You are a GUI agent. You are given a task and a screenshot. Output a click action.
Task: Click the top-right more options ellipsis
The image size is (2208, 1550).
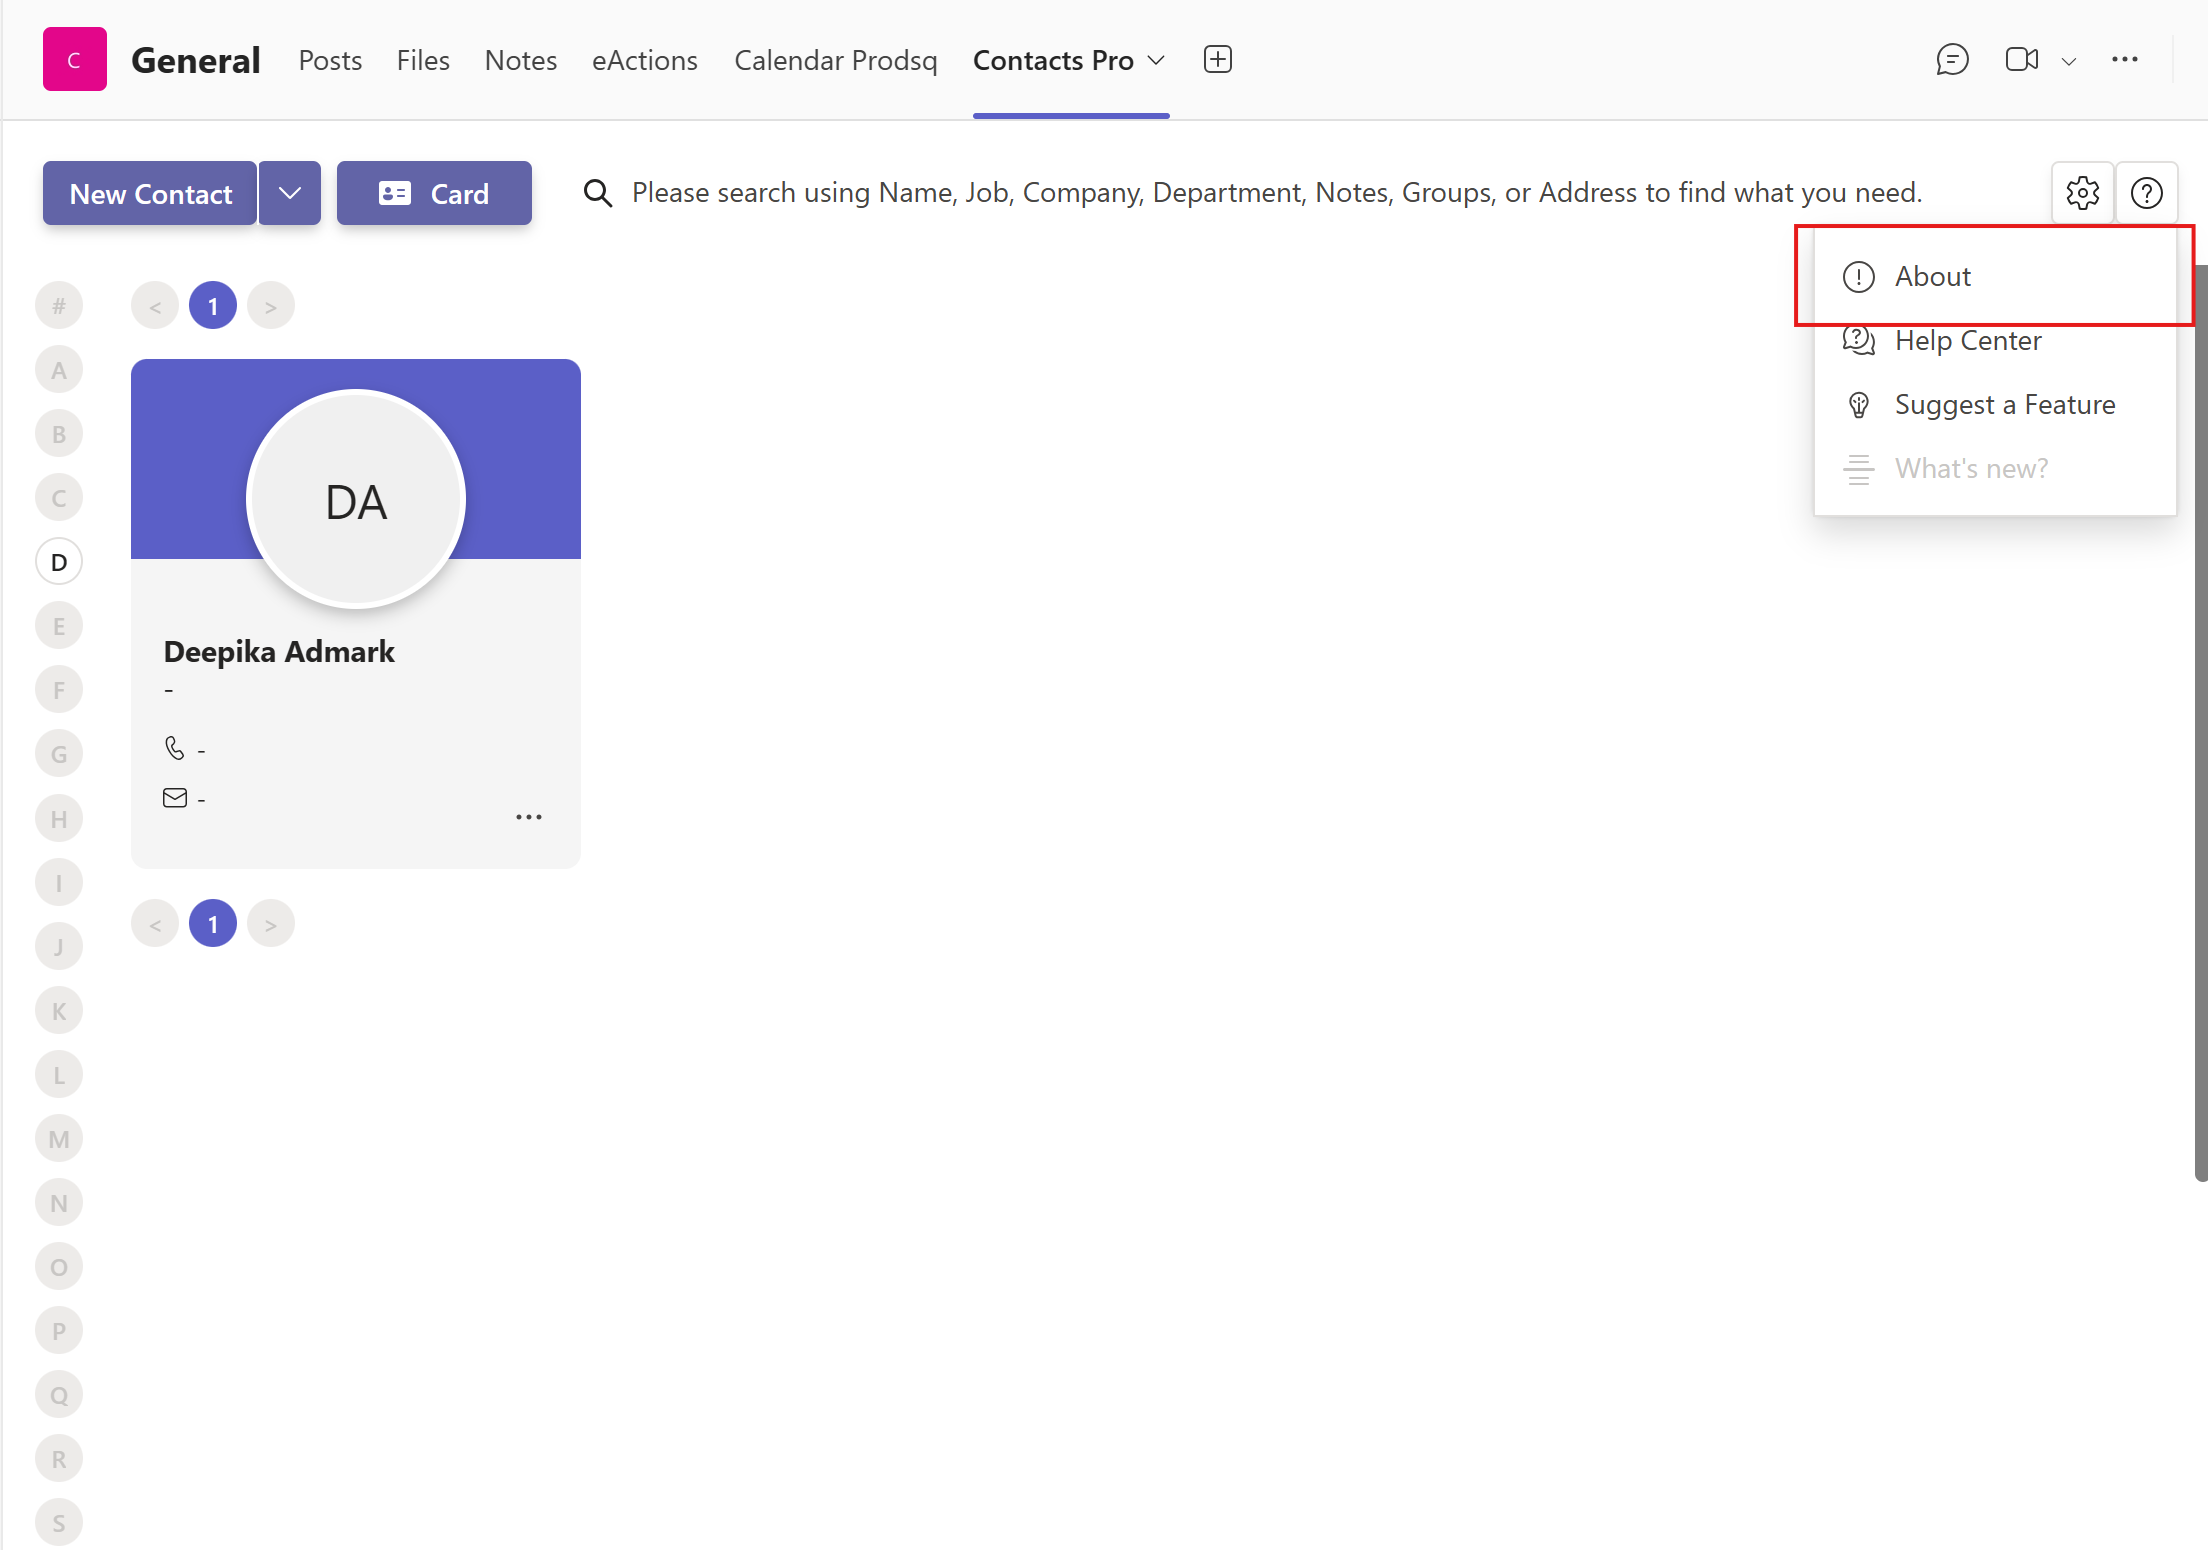[2126, 60]
